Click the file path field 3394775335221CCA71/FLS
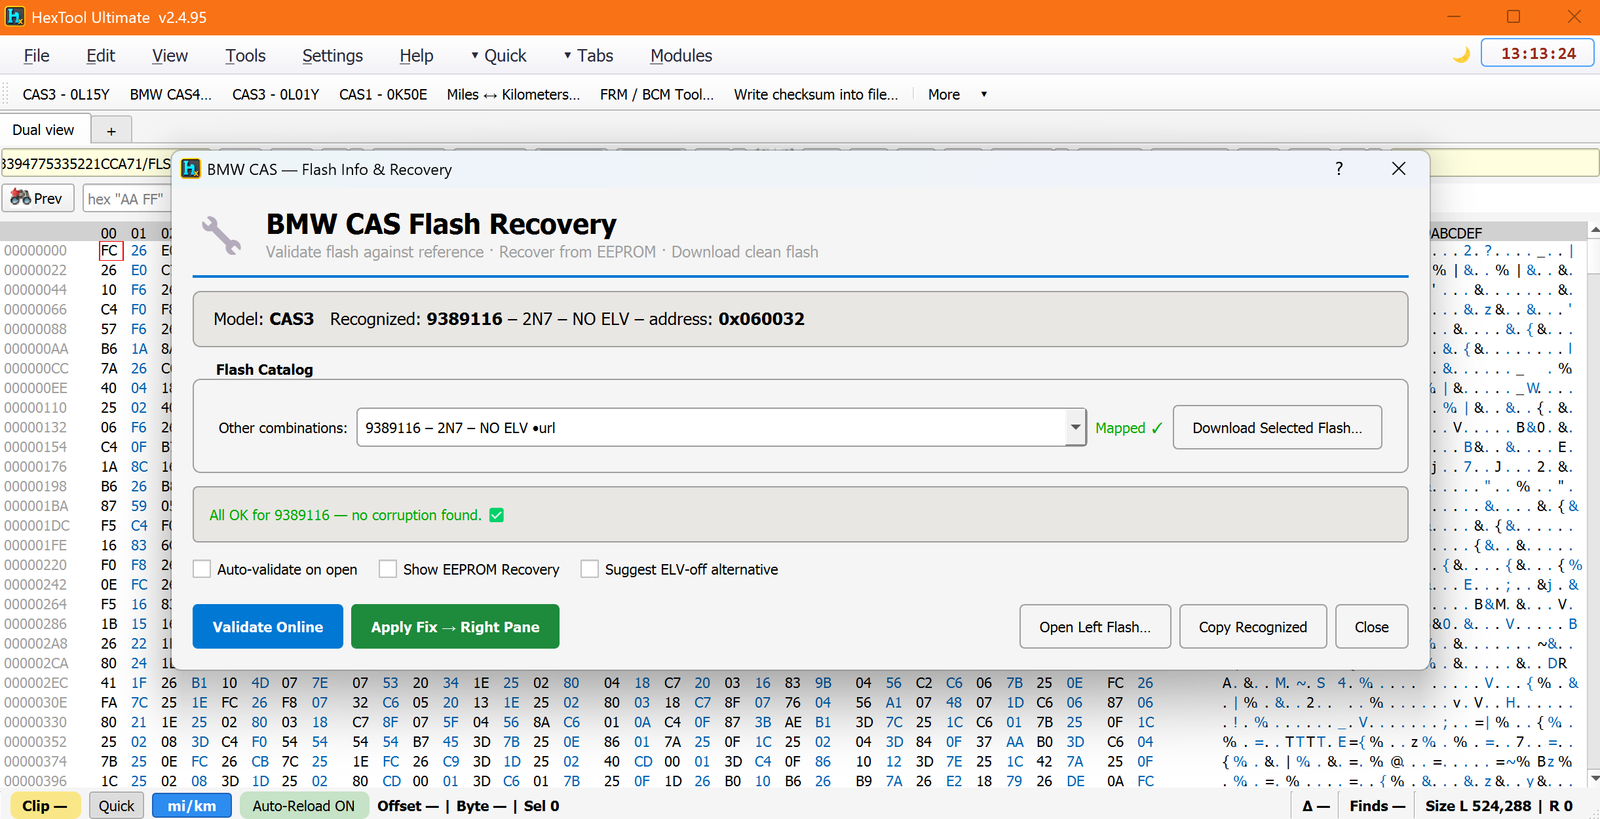 pos(86,163)
